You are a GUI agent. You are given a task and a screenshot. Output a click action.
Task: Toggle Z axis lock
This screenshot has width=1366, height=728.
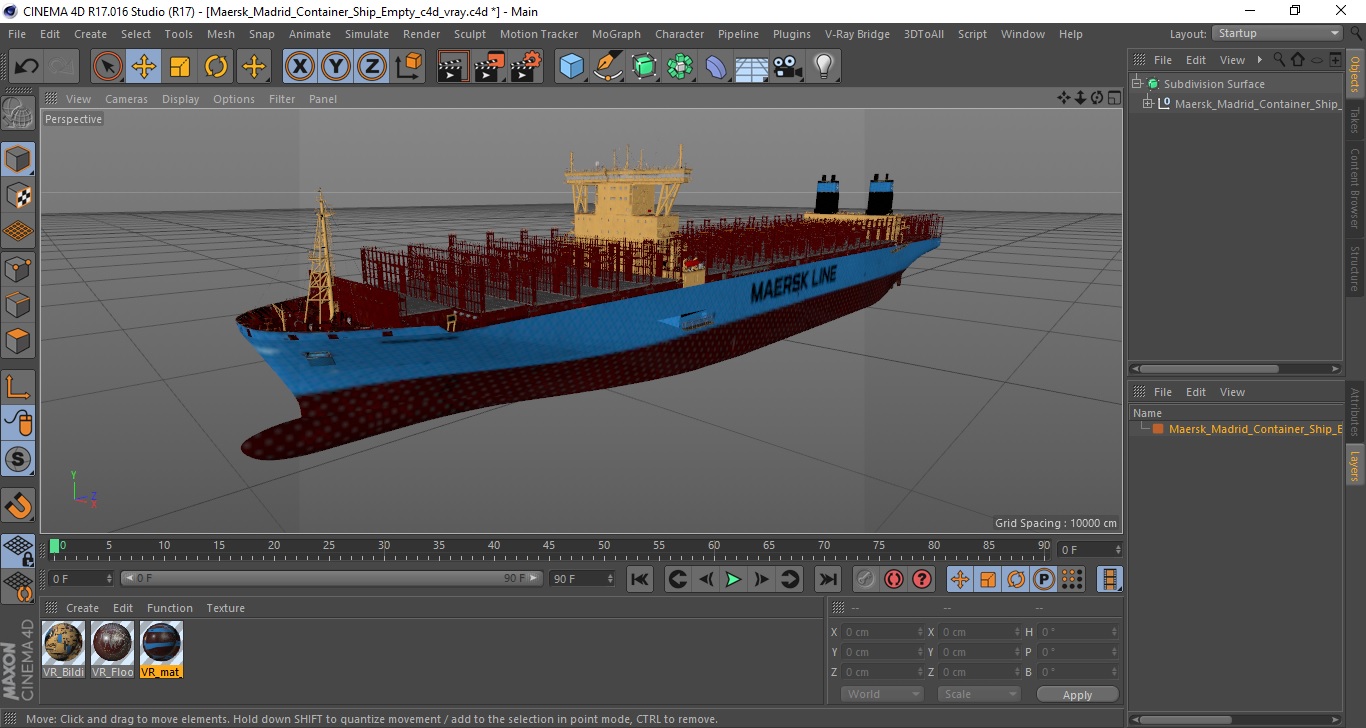tap(372, 67)
